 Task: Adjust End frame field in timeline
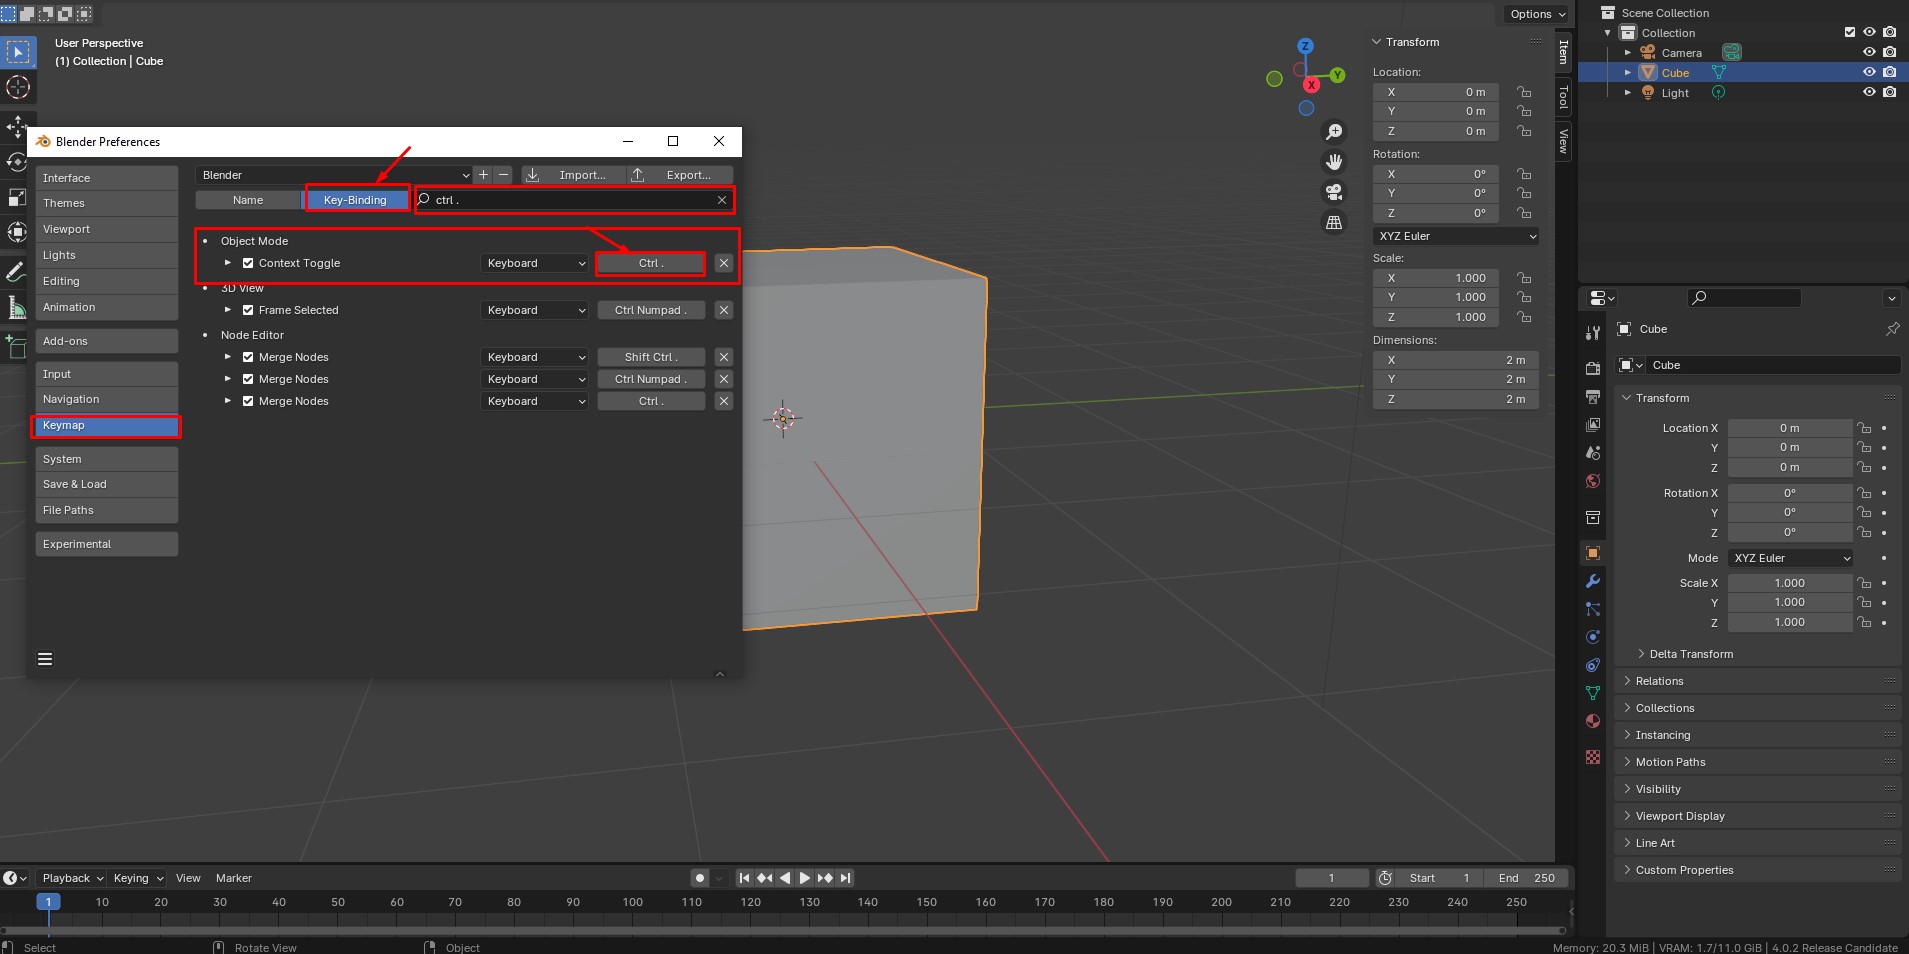pos(1527,878)
